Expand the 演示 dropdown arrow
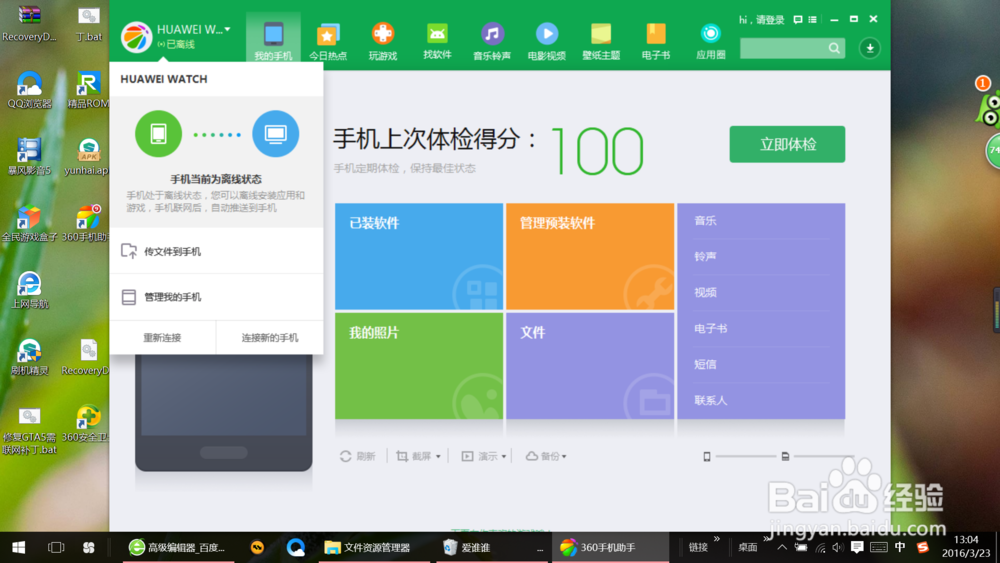Screen dimensions: 1000x563 tap(504, 457)
